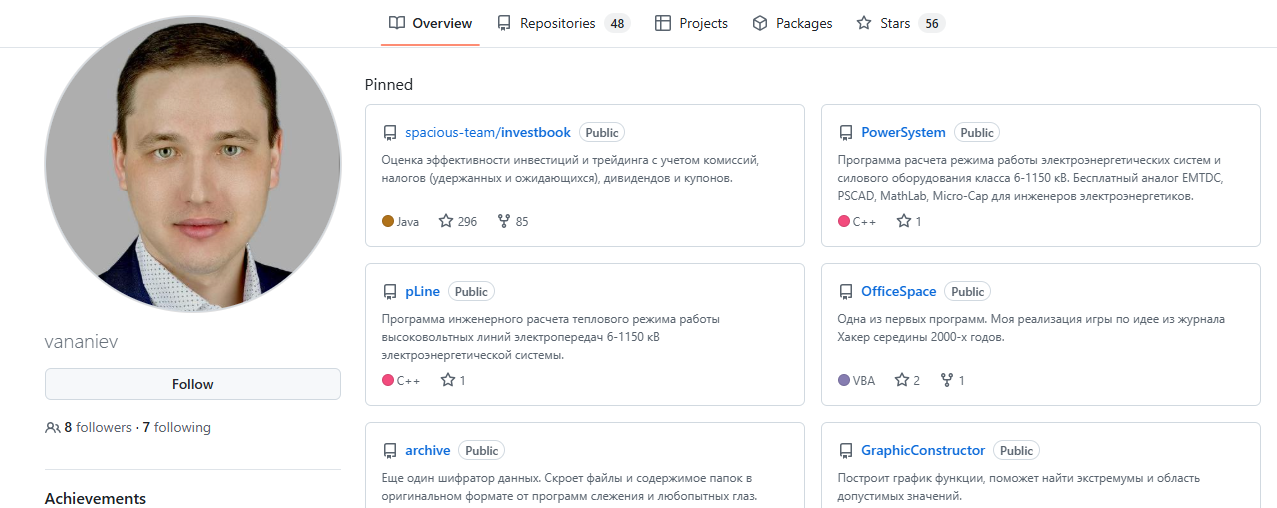Open the archive repository
Screen dimensions: 1277x508
428,450
